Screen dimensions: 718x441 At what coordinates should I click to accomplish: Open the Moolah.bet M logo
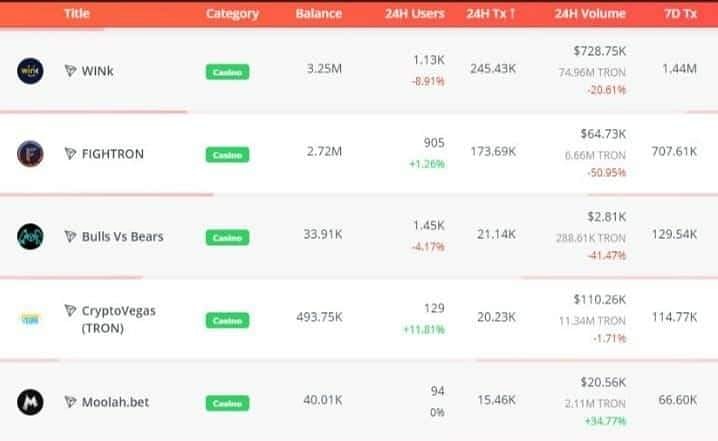pyautogui.click(x=30, y=402)
